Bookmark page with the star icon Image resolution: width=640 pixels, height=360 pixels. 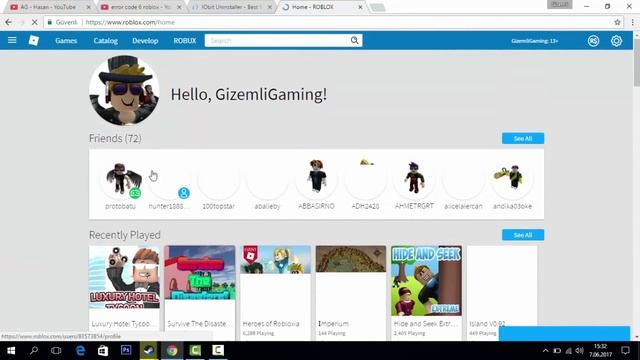617,22
